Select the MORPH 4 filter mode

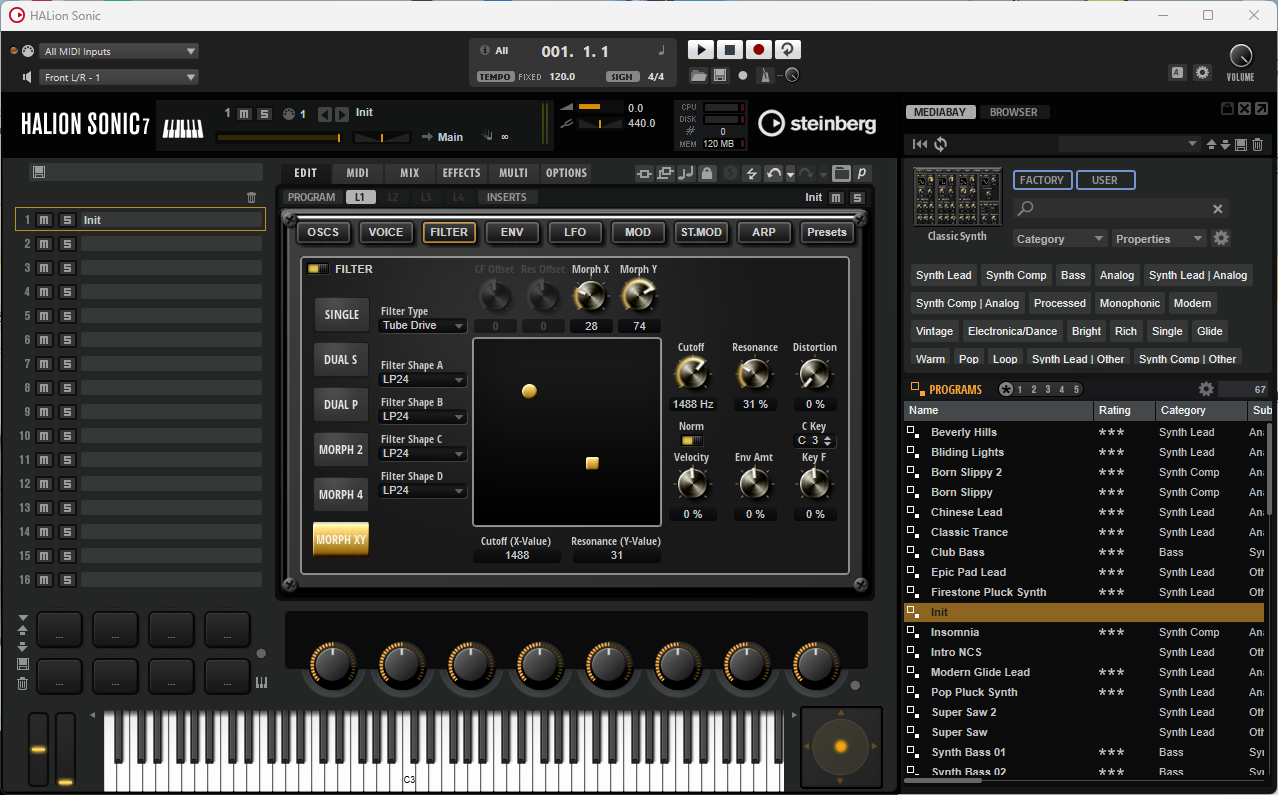(341, 494)
